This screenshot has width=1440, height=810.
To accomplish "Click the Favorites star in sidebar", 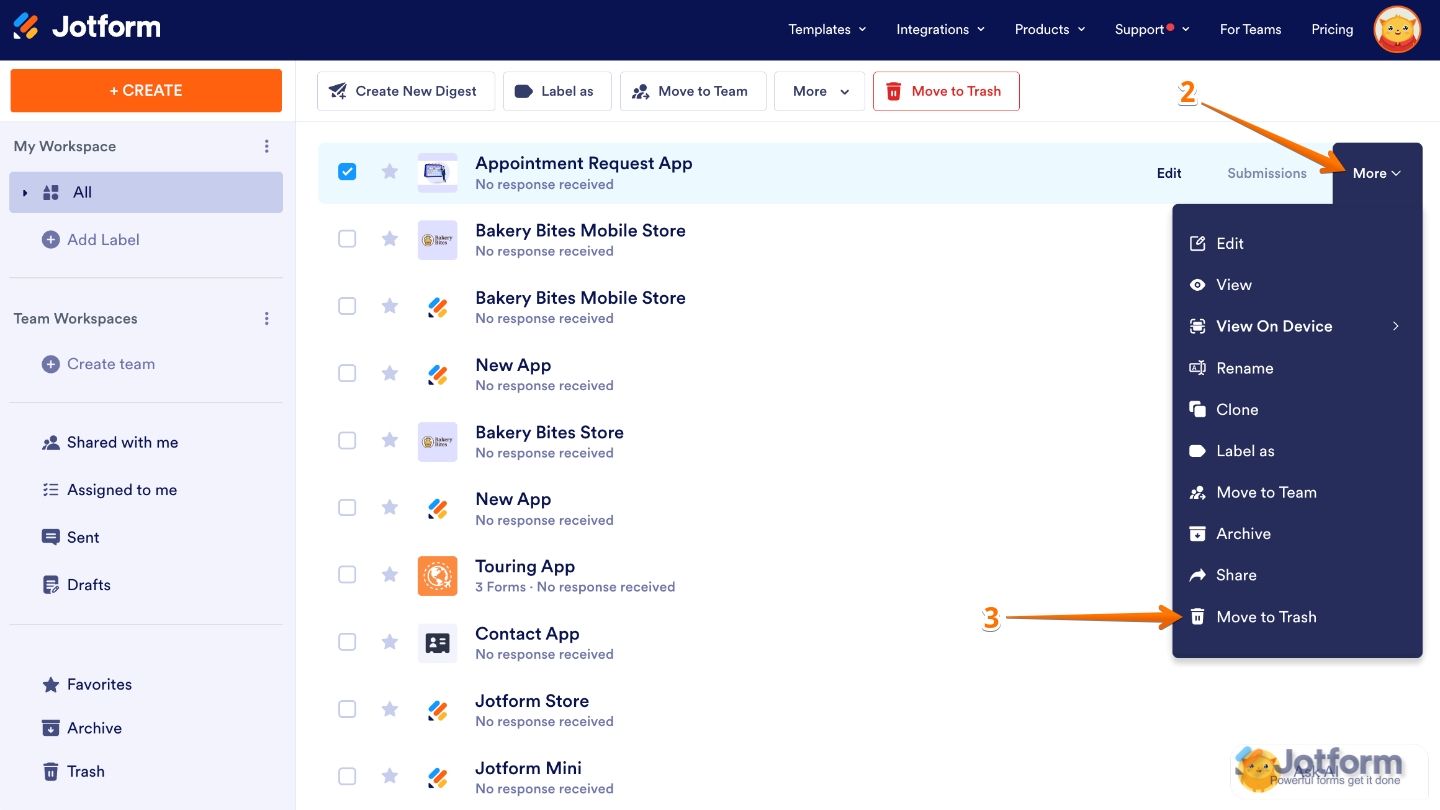I will [x=51, y=685].
